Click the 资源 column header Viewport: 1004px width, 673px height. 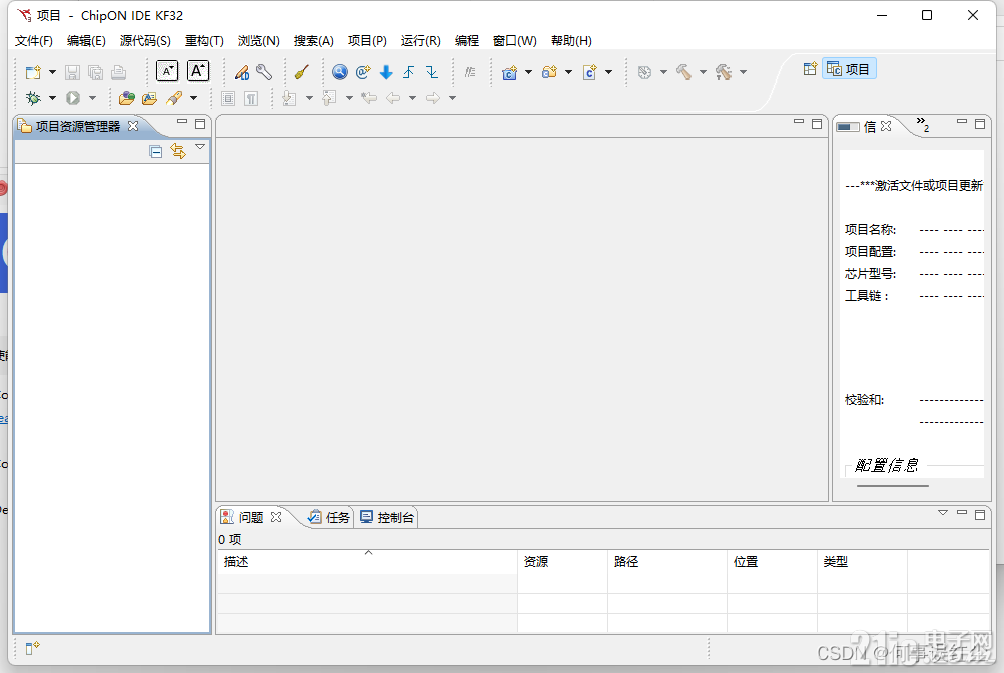pyautogui.click(x=562, y=562)
